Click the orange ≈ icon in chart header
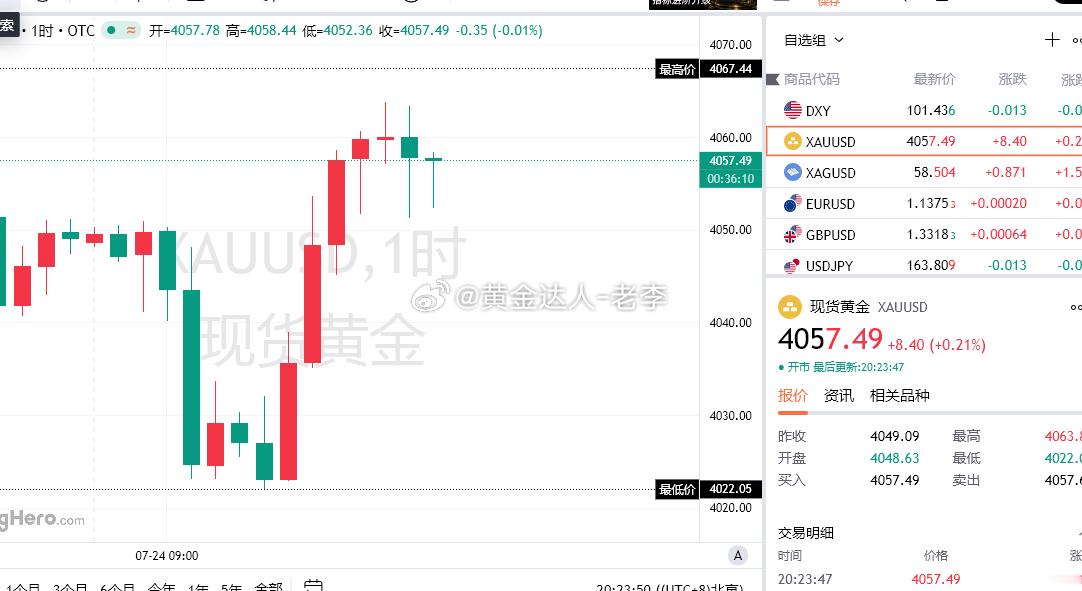Viewport: 1082px width, 591px height. 130,30
